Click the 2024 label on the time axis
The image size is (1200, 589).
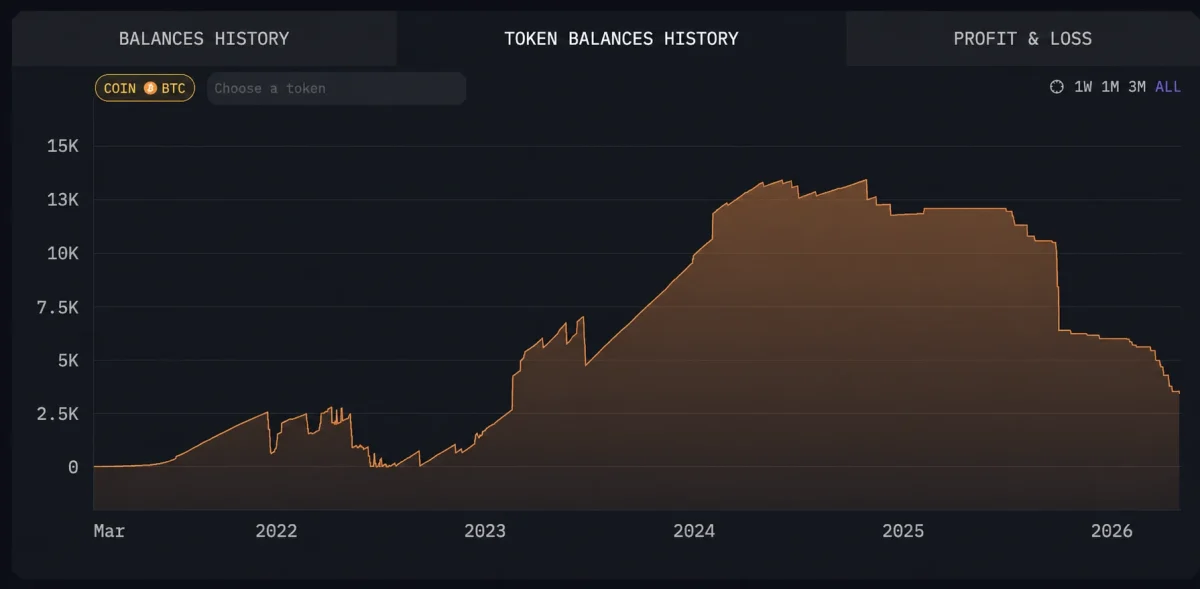click(694, 531)
